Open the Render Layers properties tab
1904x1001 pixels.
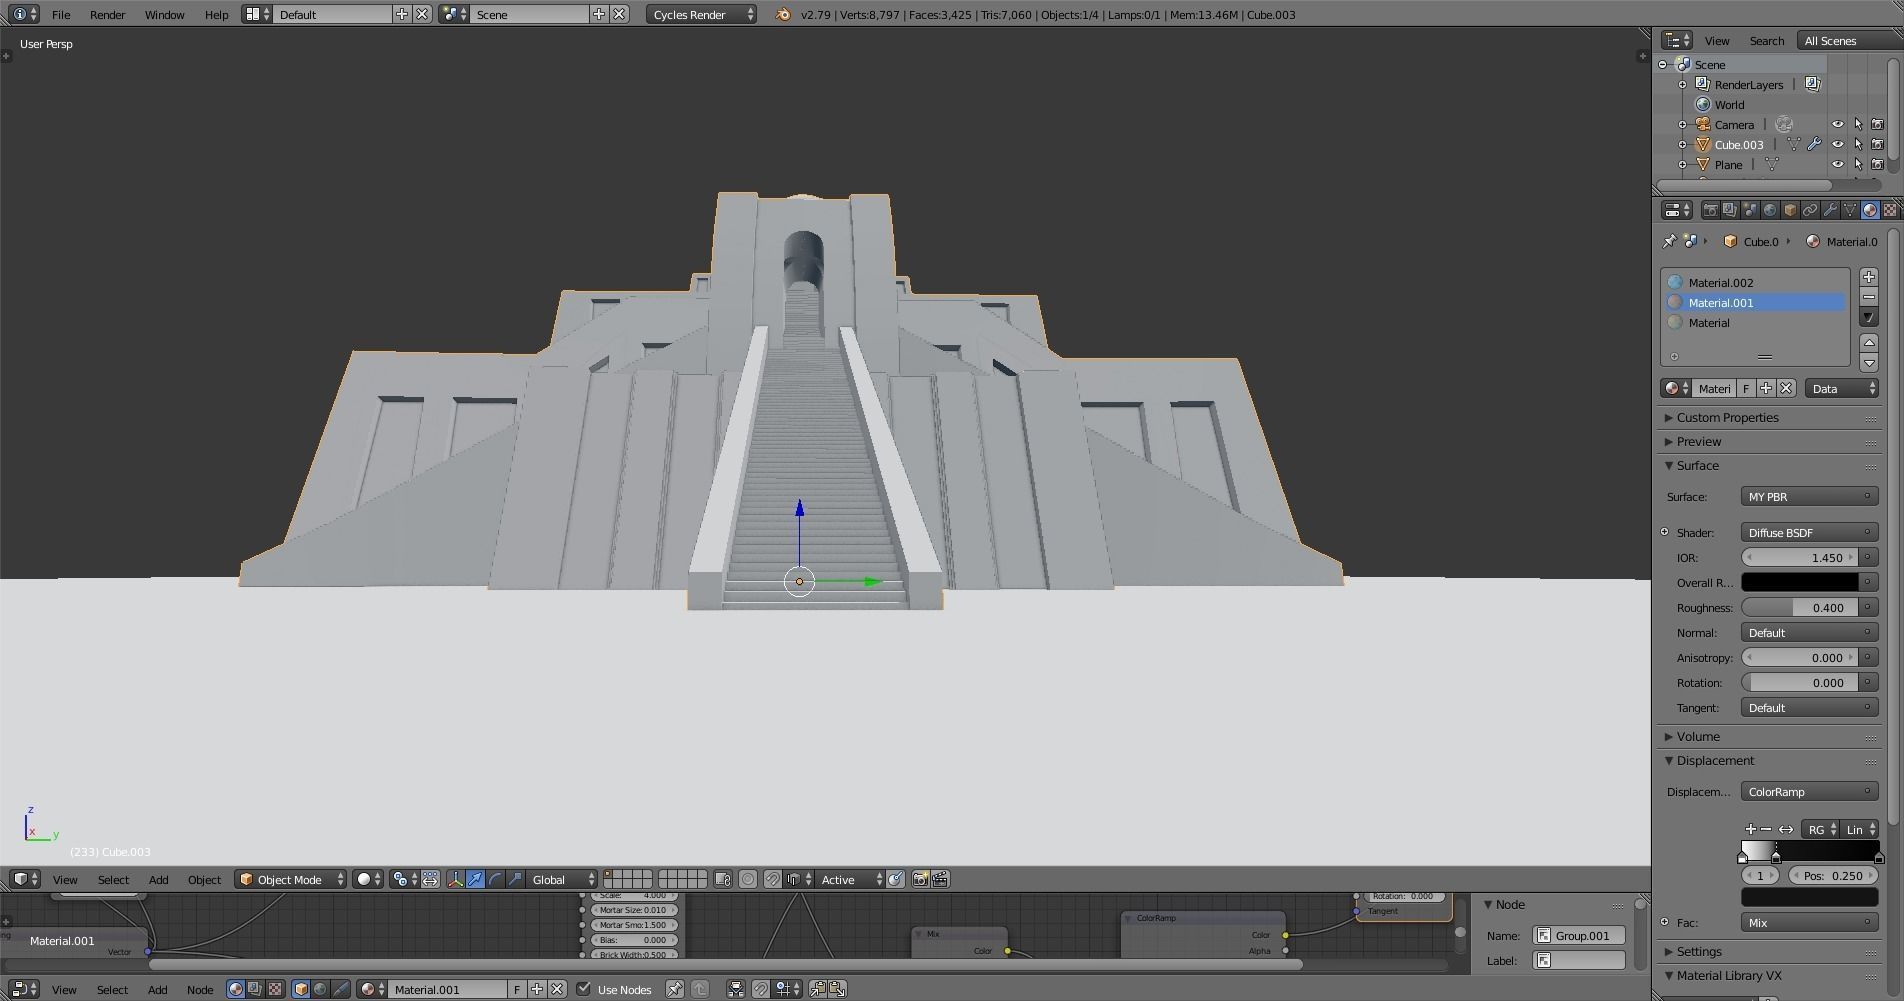coord(1730,210)
